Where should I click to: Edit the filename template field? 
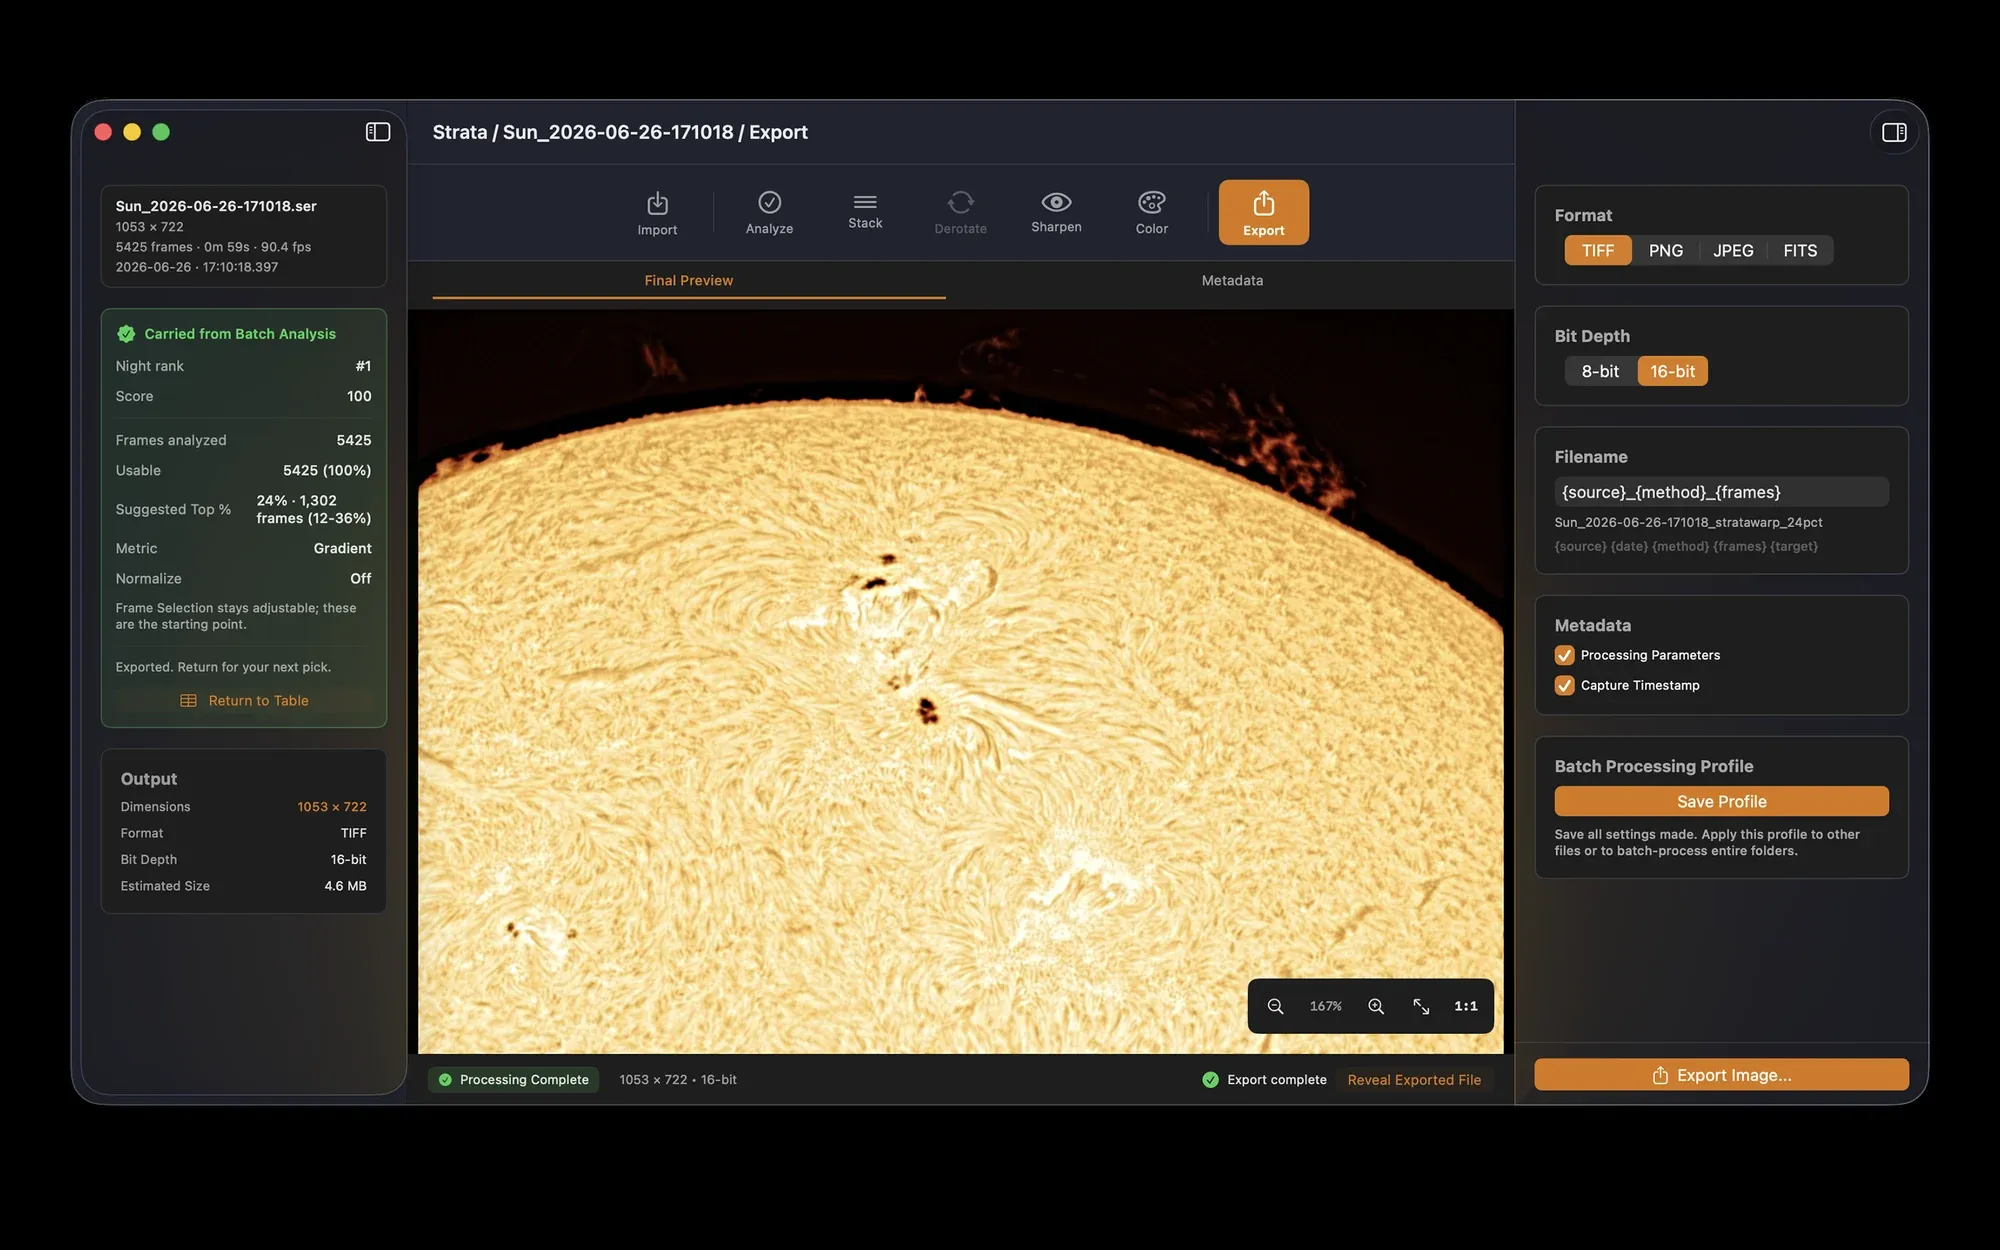click(1721, 492)
